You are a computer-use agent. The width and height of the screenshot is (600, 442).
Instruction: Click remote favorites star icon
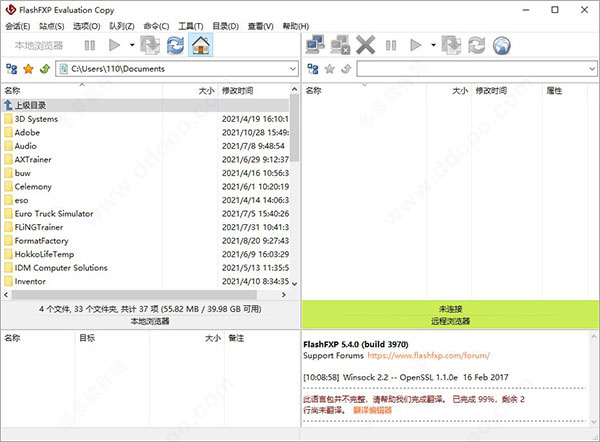[x=329, y=69]
